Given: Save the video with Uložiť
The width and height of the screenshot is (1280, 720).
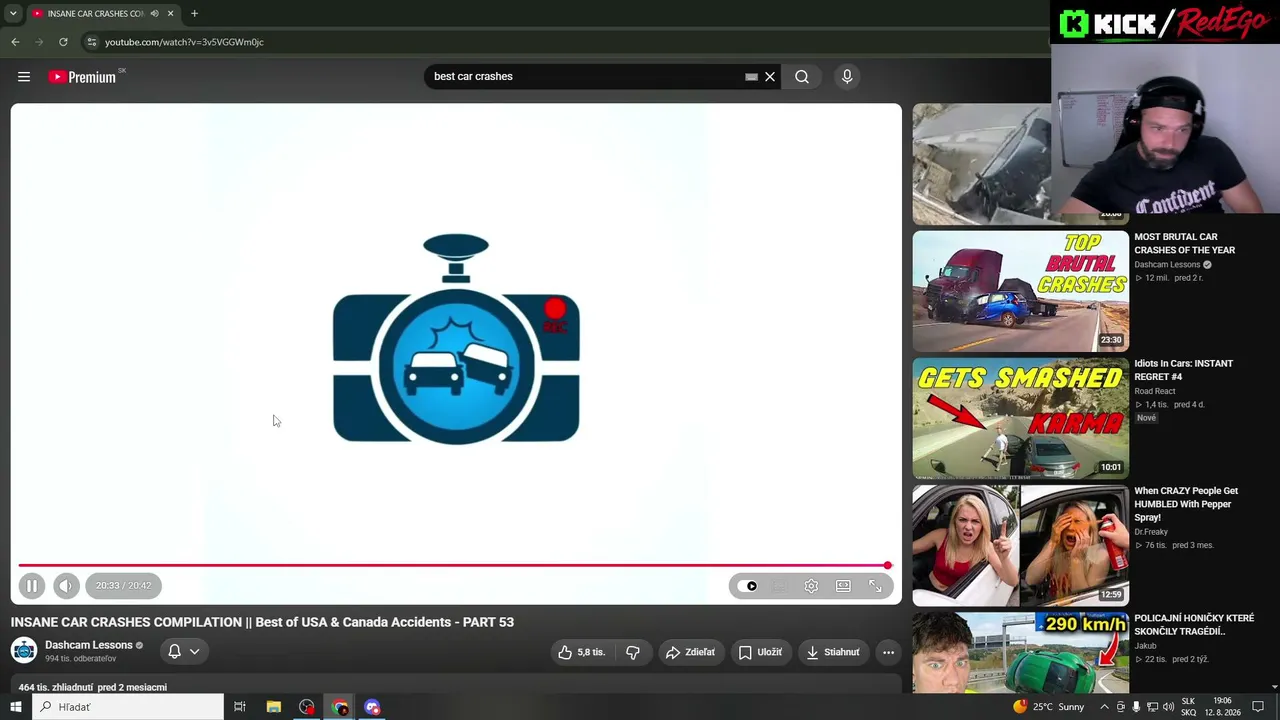Looking at the screenshot, I should (x=760, y=652).
